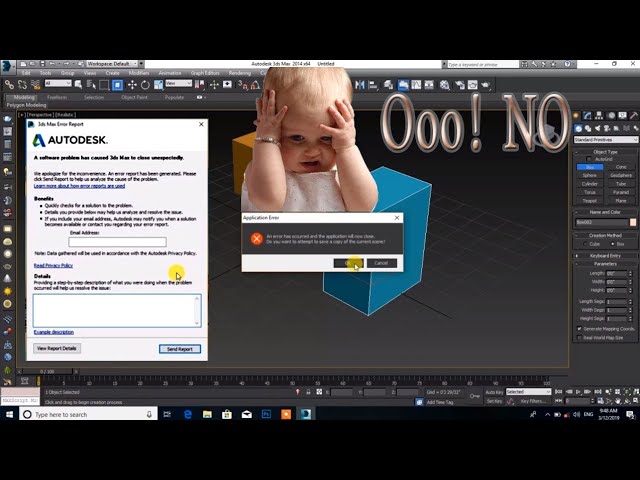This screenshot has height=480, width=640.
Task: Click the Render Production teapot icon
Action: tap(486, 84)
